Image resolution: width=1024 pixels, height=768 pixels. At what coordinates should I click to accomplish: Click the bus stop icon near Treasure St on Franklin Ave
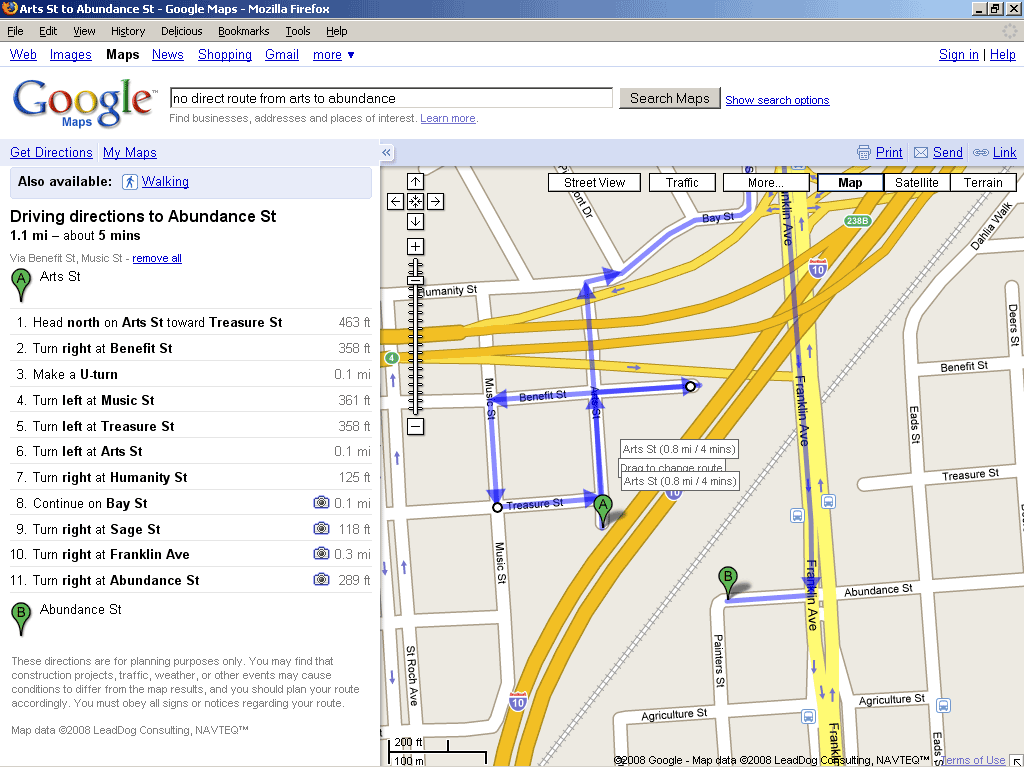point(828,502)
